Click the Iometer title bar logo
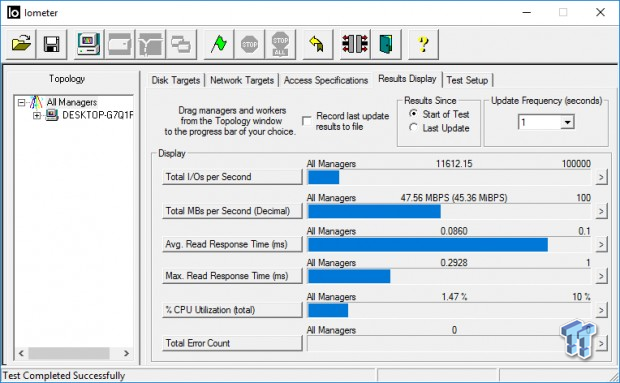Viewport: 620px width, 383px height. pyautogui.click(x=13, y=13)
